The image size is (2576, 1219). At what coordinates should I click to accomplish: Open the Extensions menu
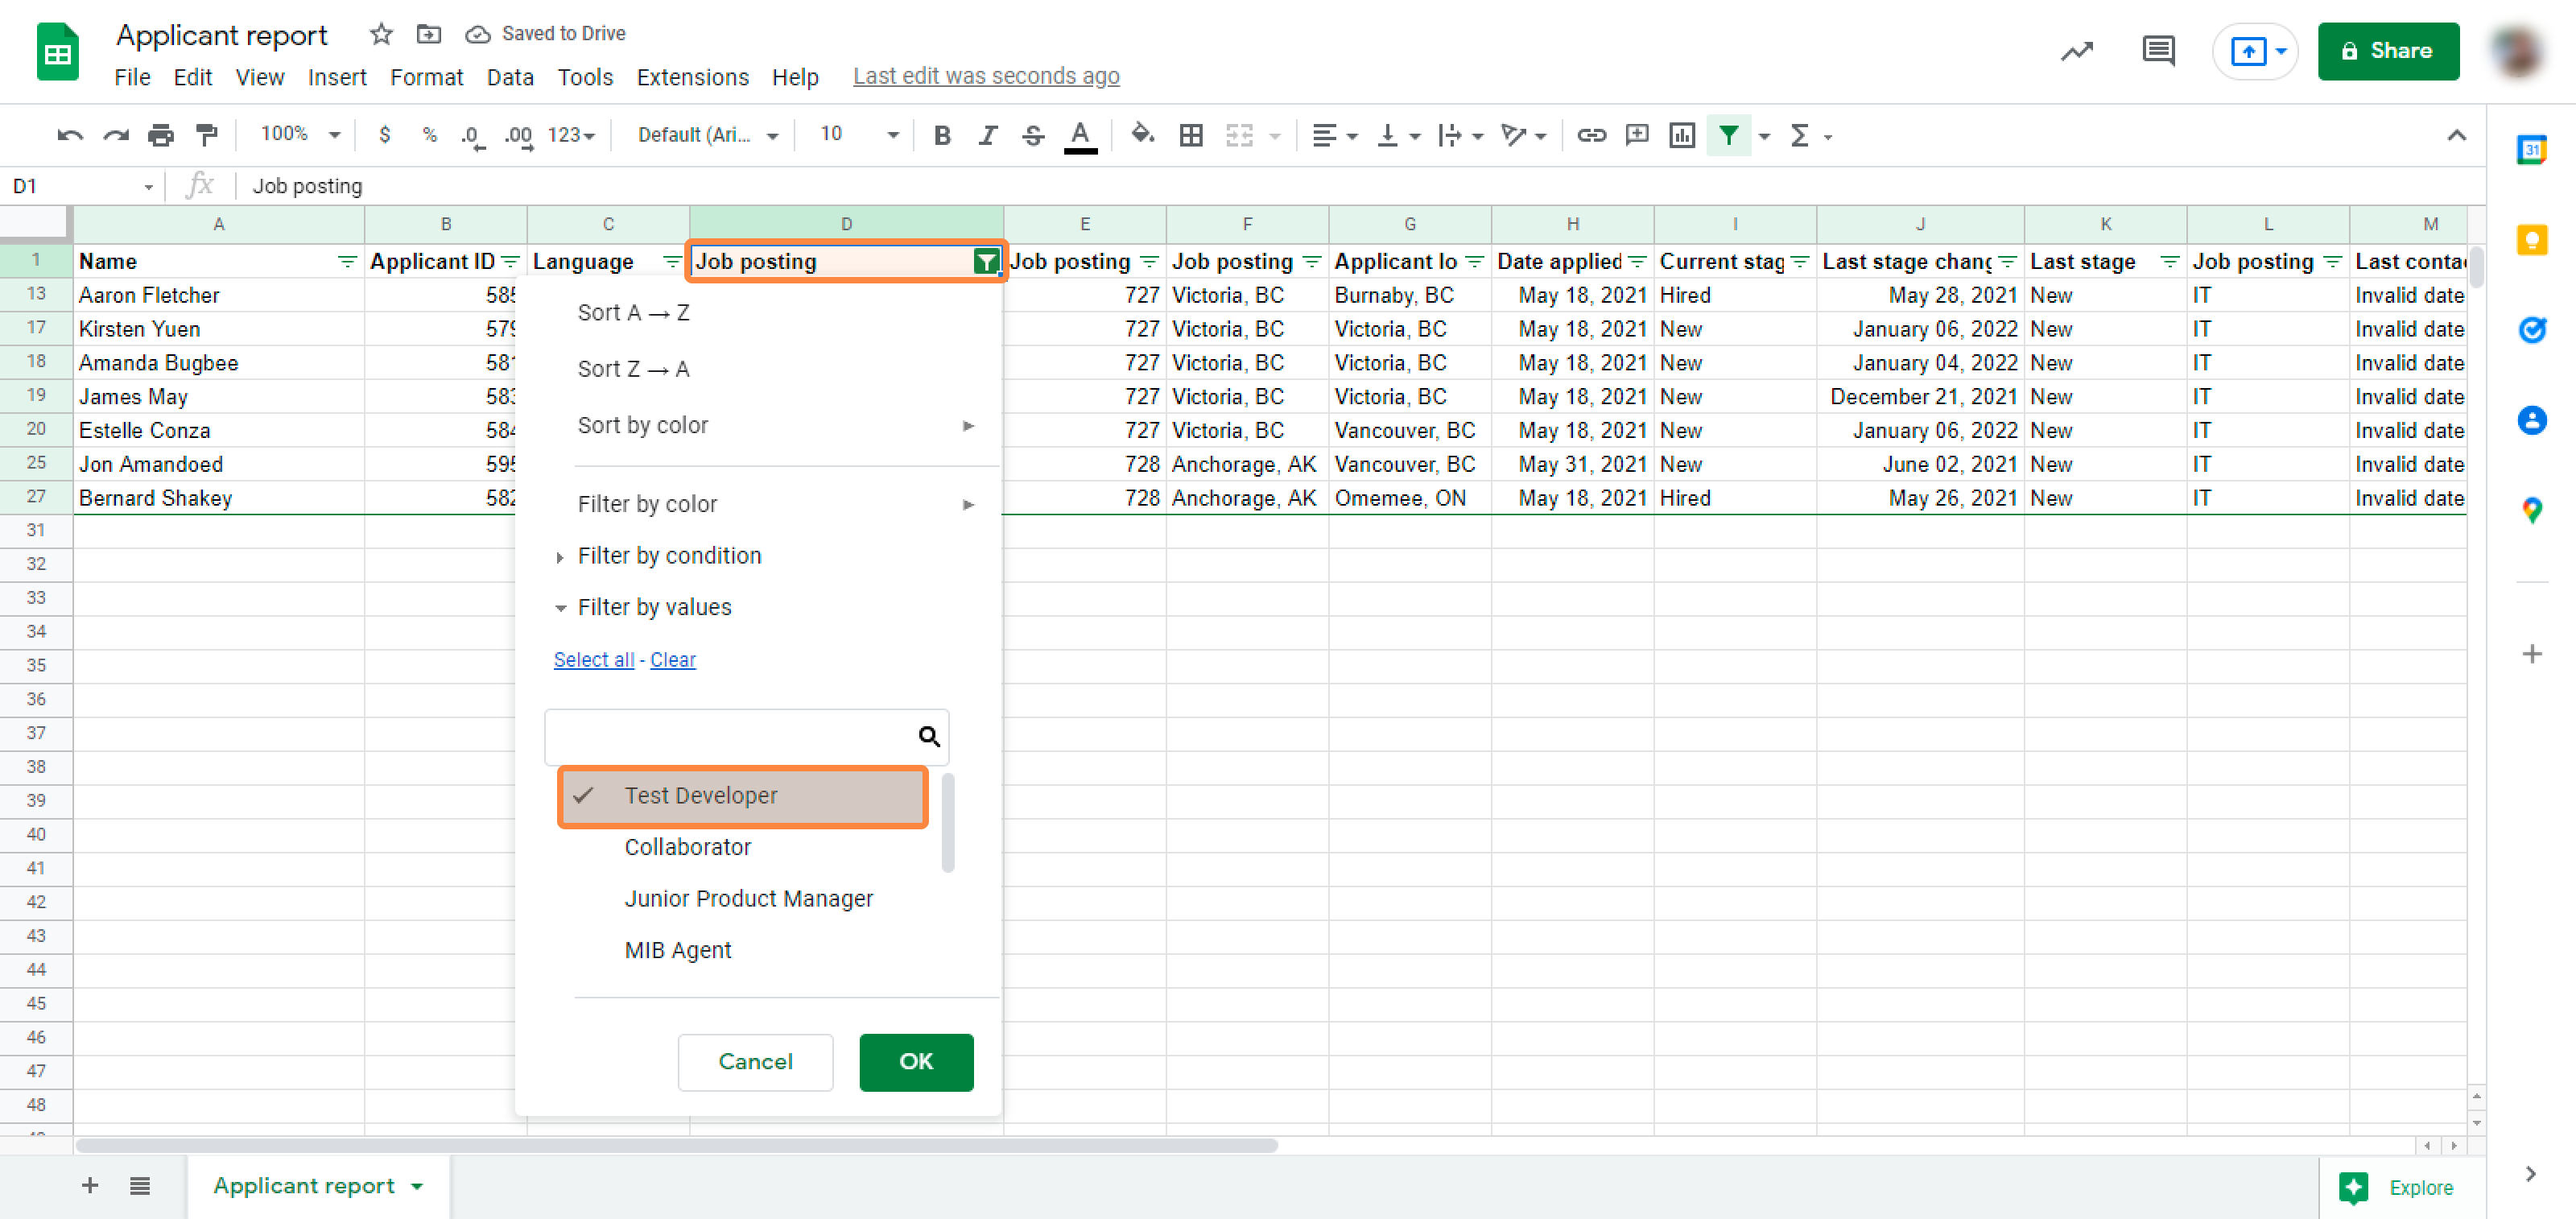(692, 77)
